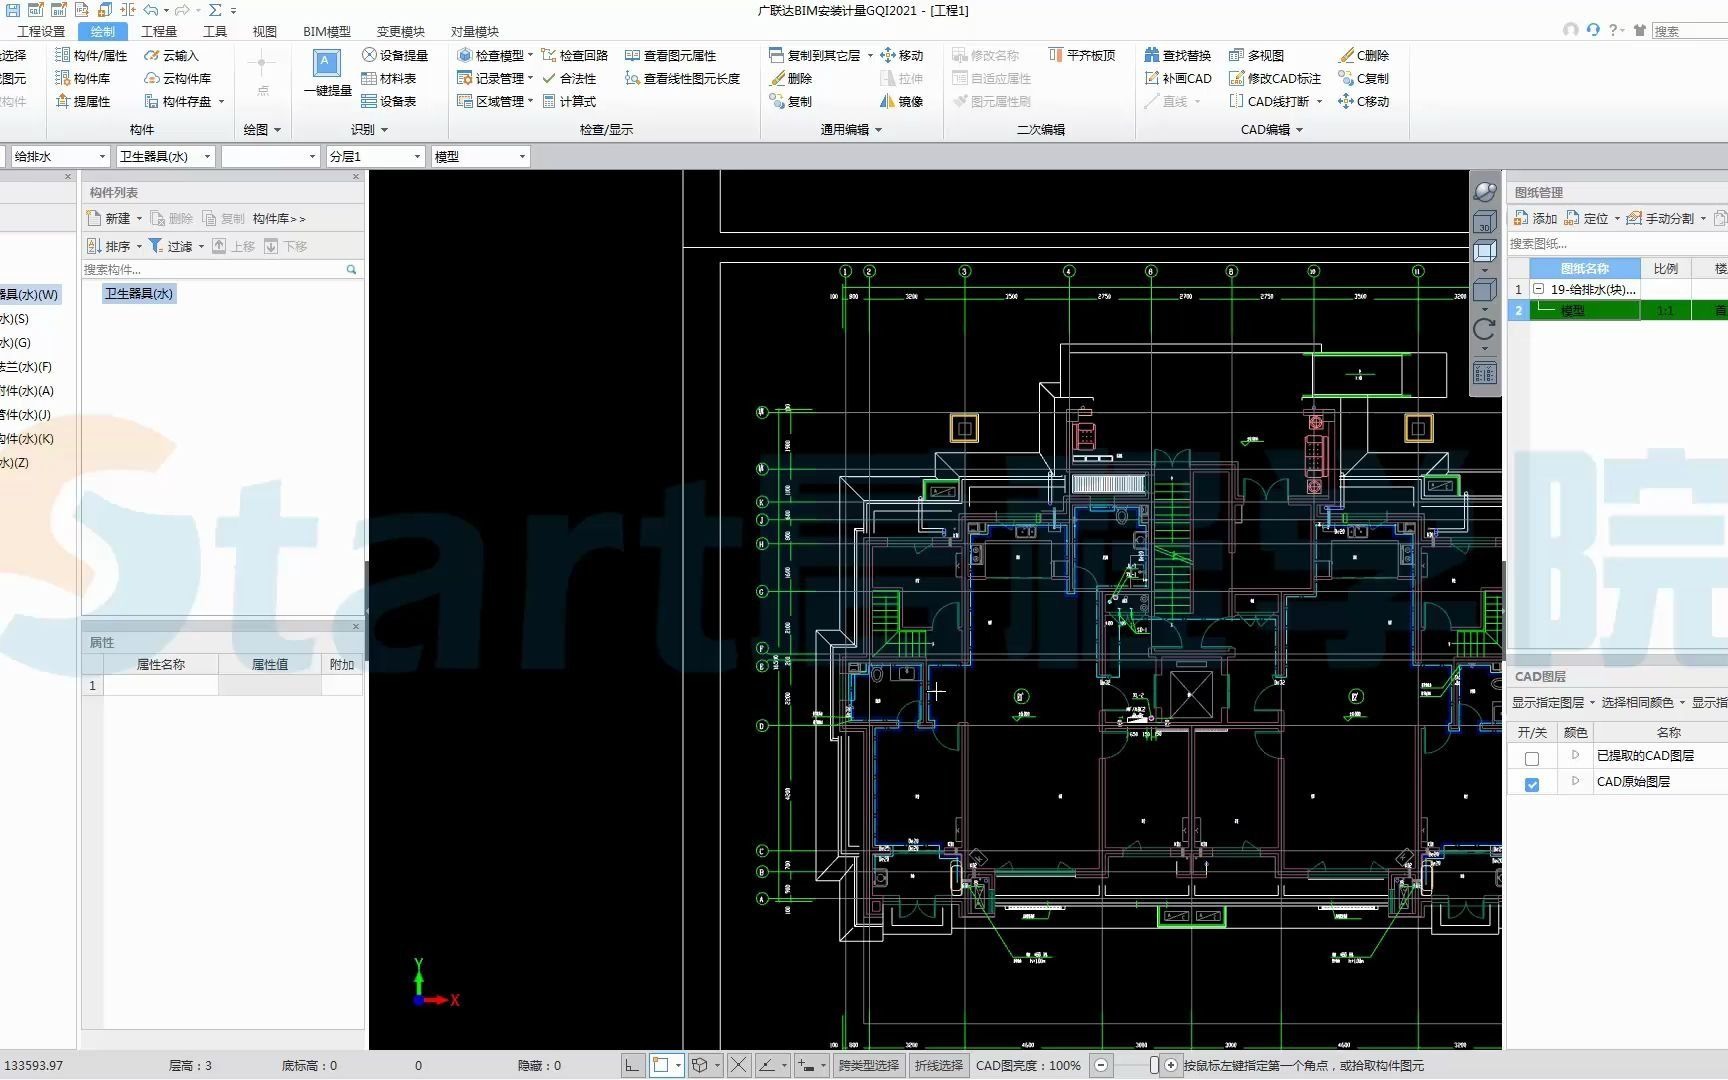Image resolution: width=1728 pixels, height=1080 pixels.
Task: Open the 构件库 component library
Action: point(82,78)
